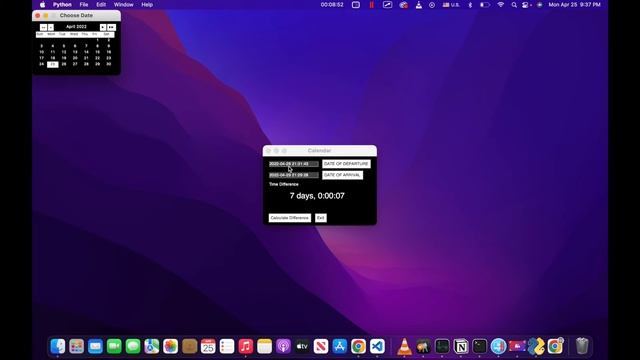
Task: Click the departure date input field
Action: pyautogui.click(x=293, y=164)
